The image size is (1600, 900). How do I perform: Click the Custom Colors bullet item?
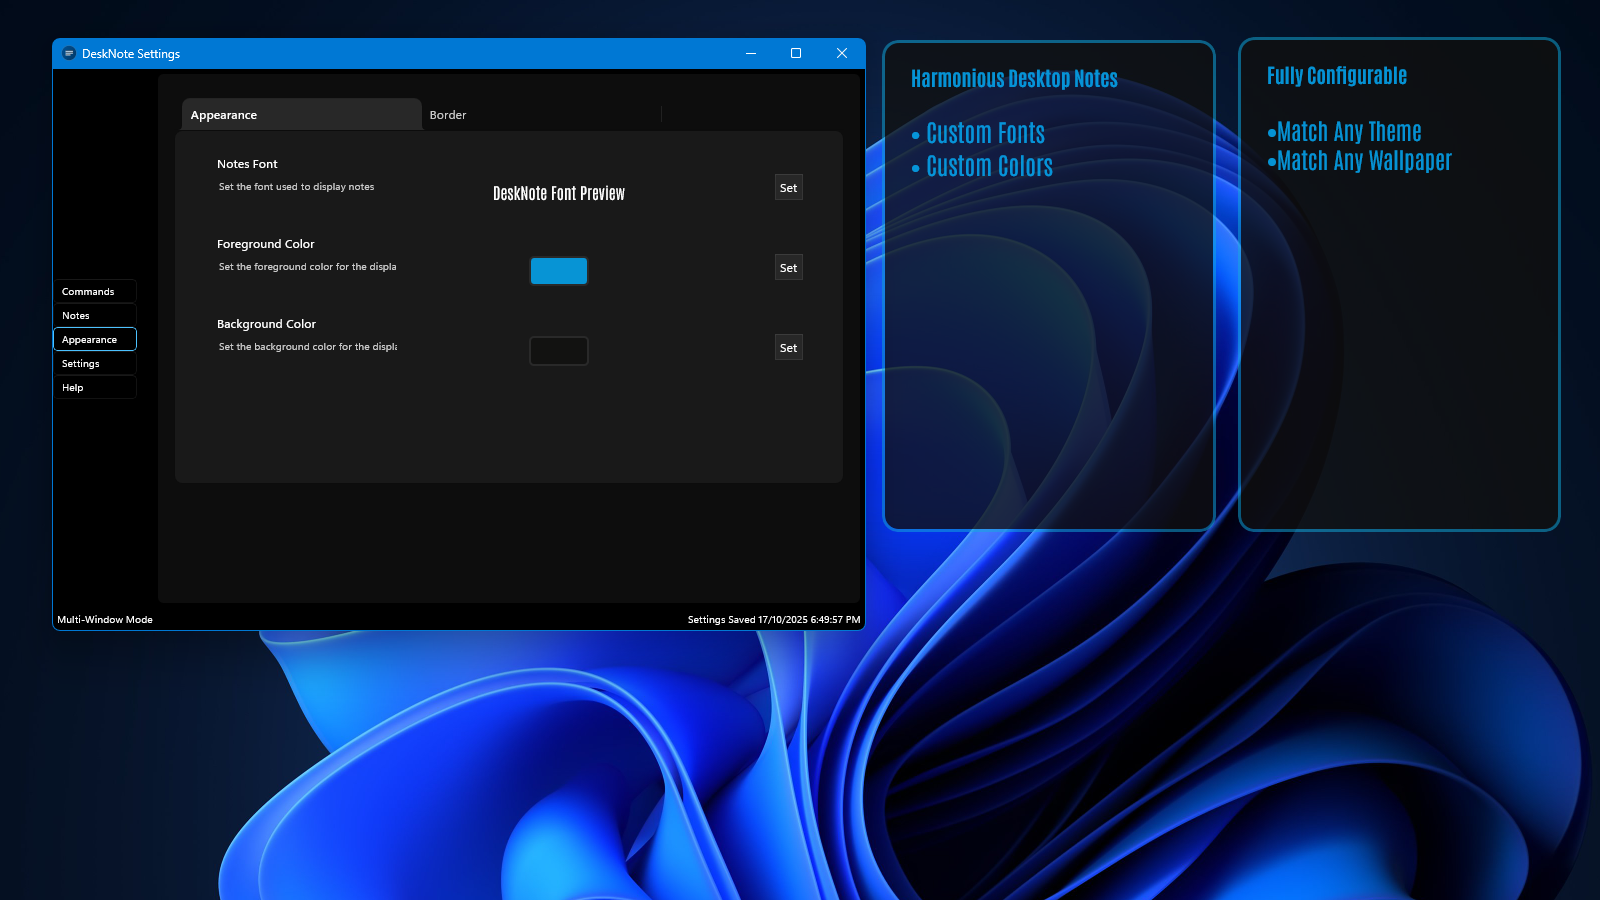click(x=989, y=166)
